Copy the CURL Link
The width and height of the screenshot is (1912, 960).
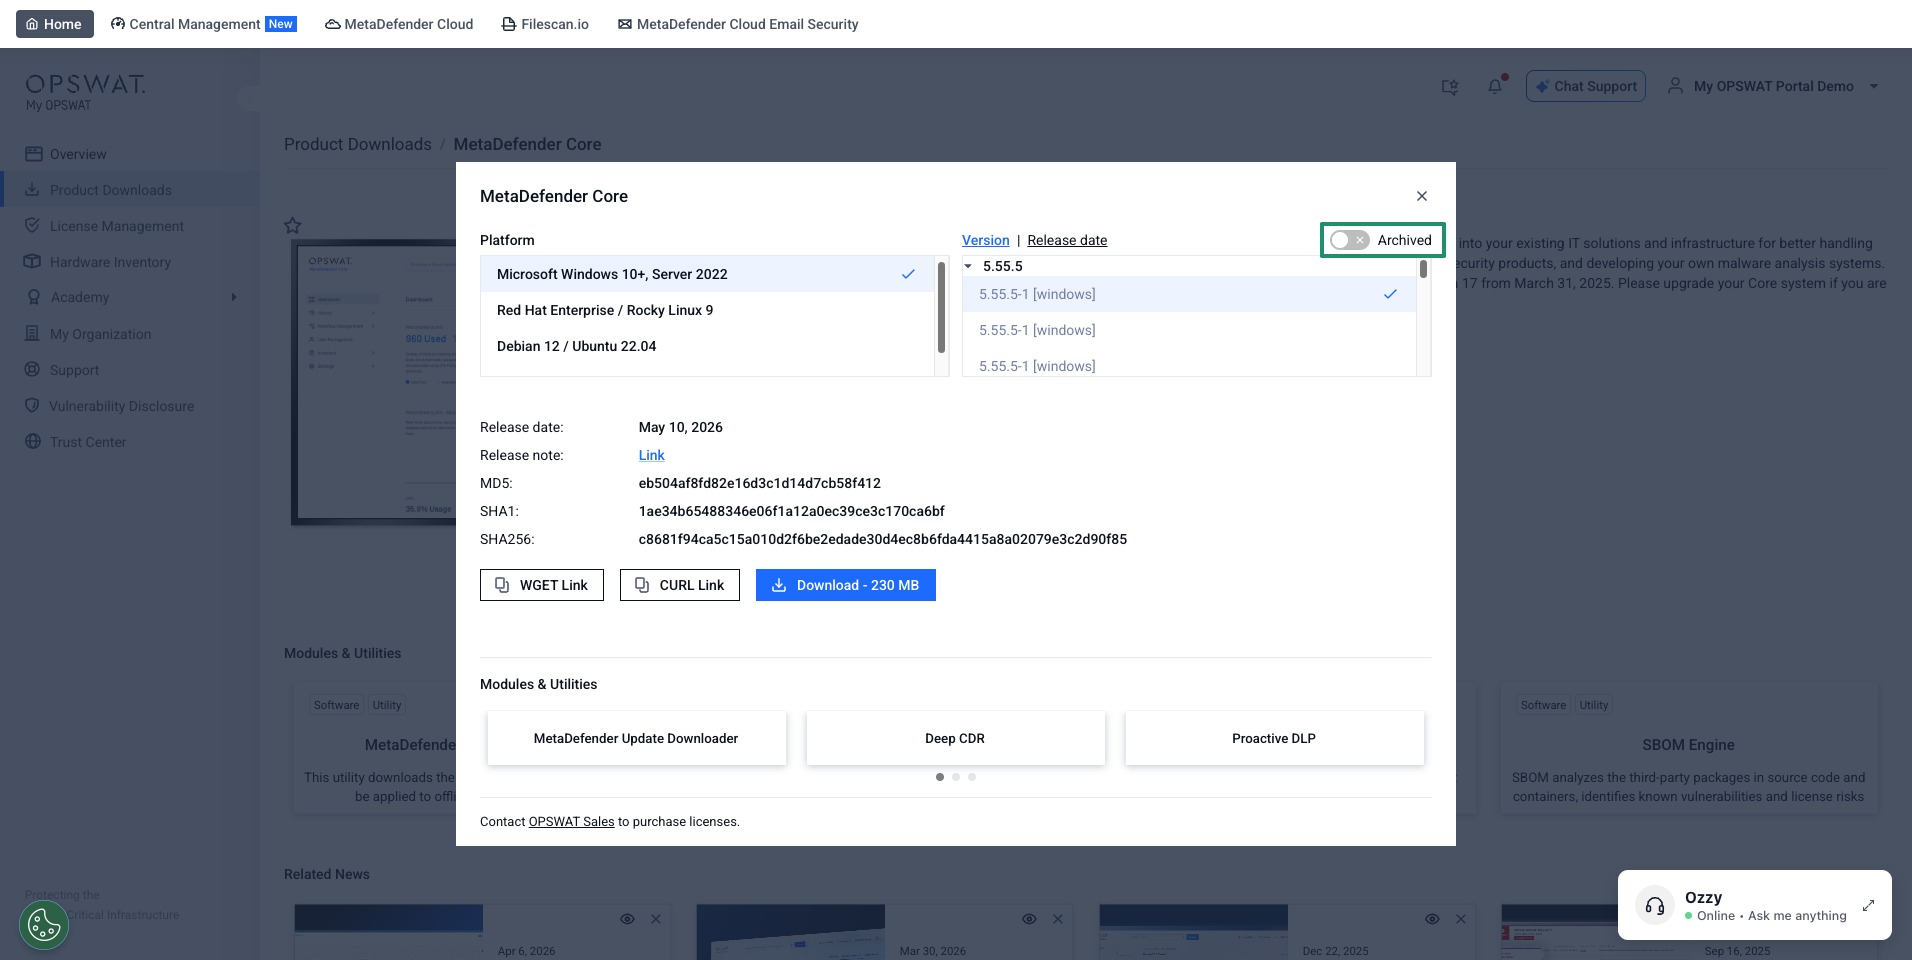pyautogui.click(x=680, y=585)
